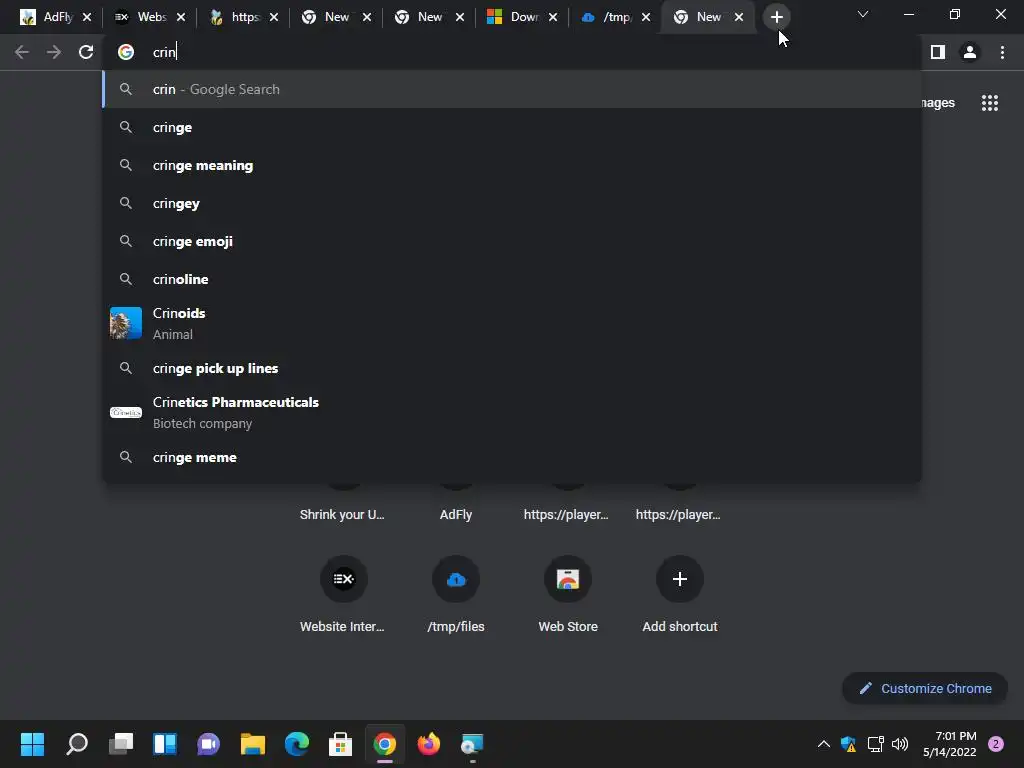Screen dimensions: 1024x768
Task: Click the Add shortcut button
Action: (x=680, y=593)
